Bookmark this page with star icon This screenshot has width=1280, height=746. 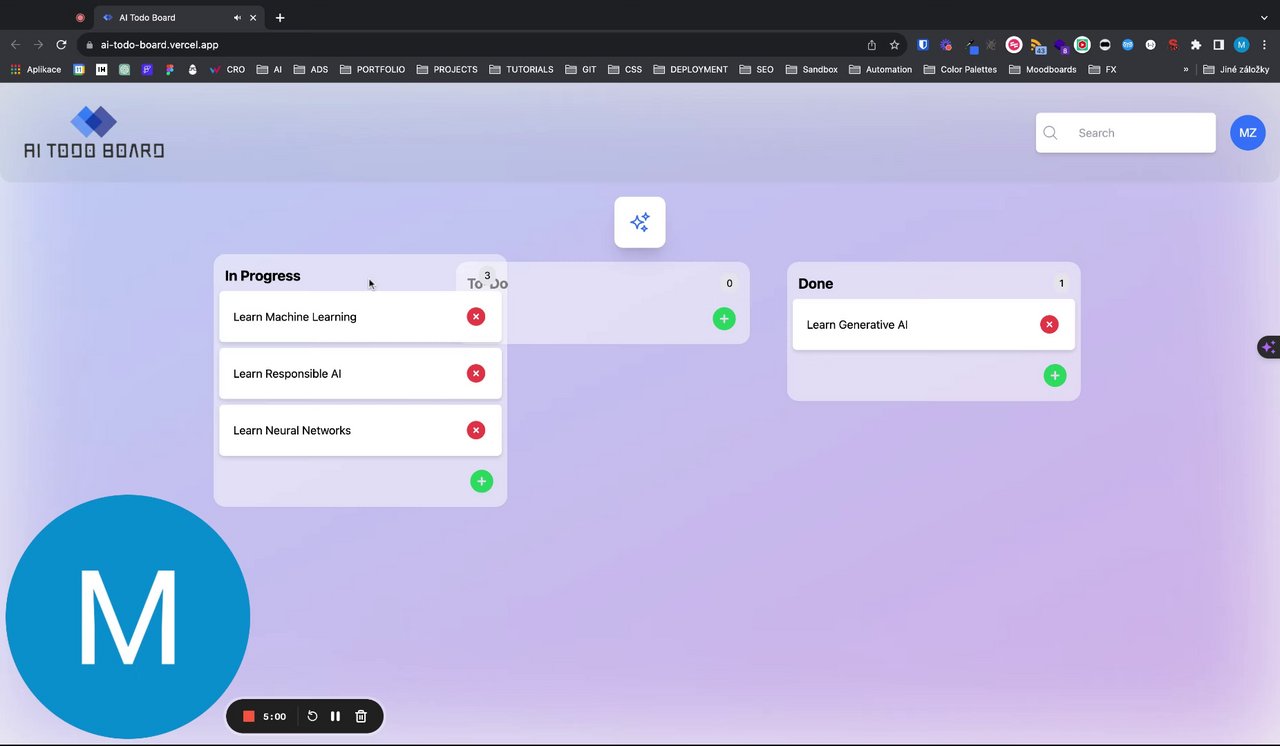(894, 45)
